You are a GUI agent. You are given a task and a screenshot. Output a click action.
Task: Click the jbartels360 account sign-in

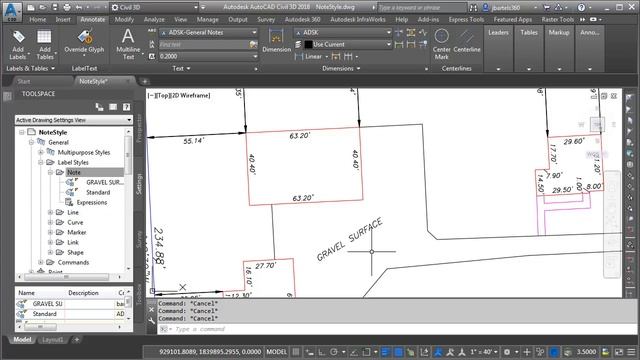[506, 7]
